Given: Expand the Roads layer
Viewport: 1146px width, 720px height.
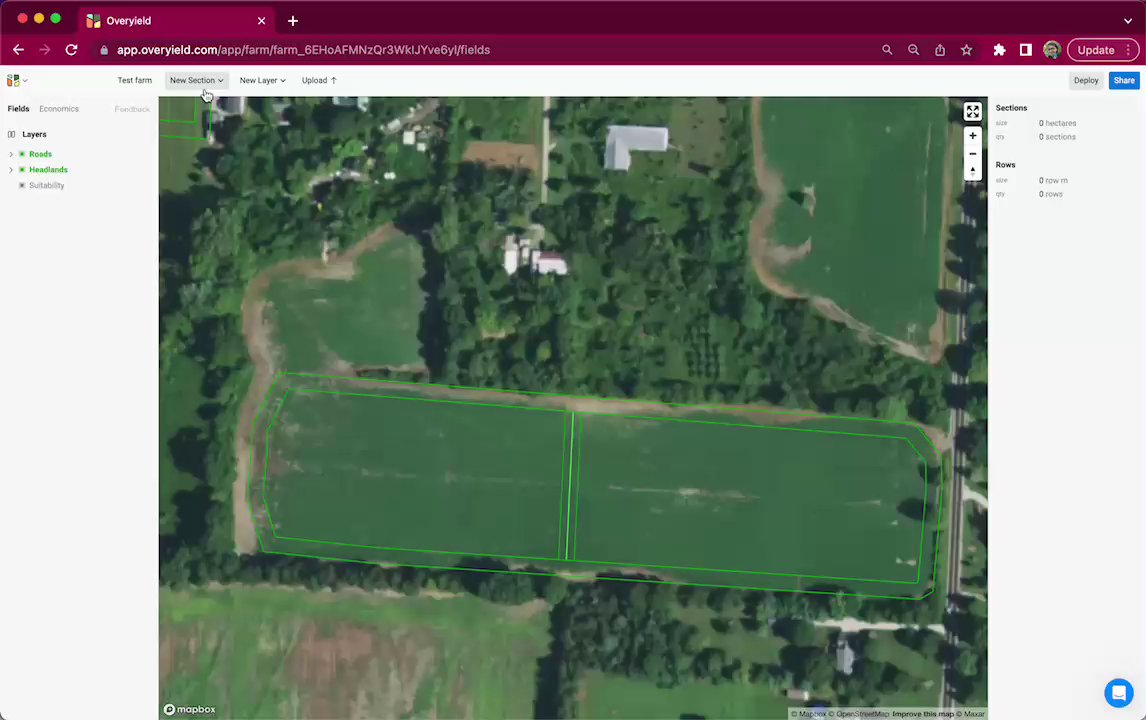Looking at the screenshot, I should pyautogui.click(x=11, y=154).
